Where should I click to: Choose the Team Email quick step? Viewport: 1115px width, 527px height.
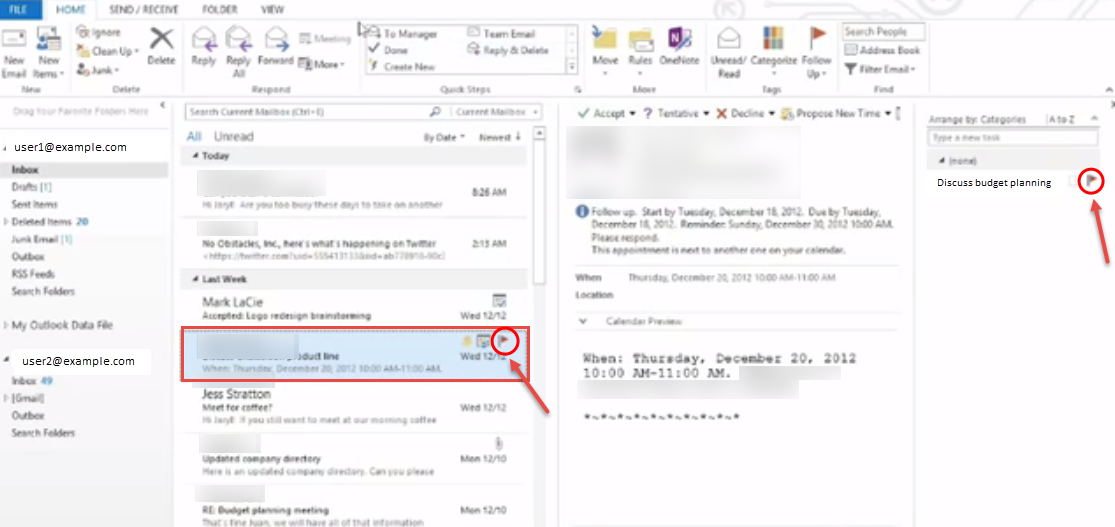(501, 33)
